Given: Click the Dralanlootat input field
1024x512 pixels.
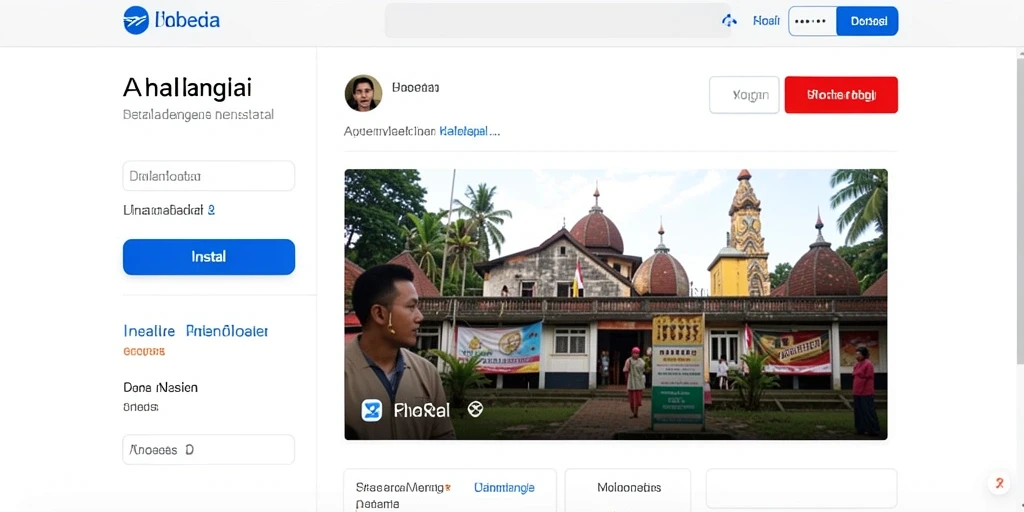Looking at the screenshot, I should (209, 176).
